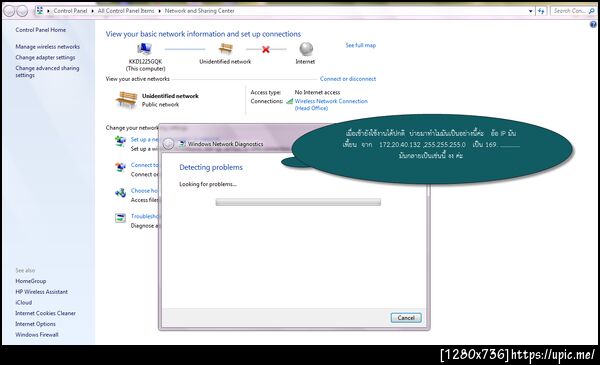Click the Internet globe icon

click(x=306, y=49)
